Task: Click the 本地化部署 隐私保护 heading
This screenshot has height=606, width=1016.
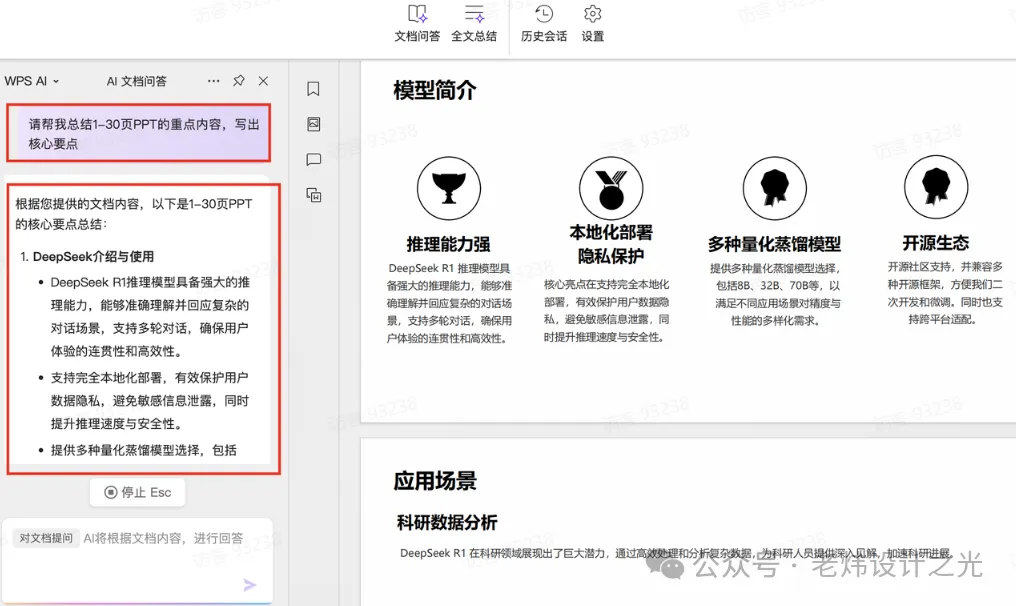Action: pyautogui.click(x=611, y=244)
